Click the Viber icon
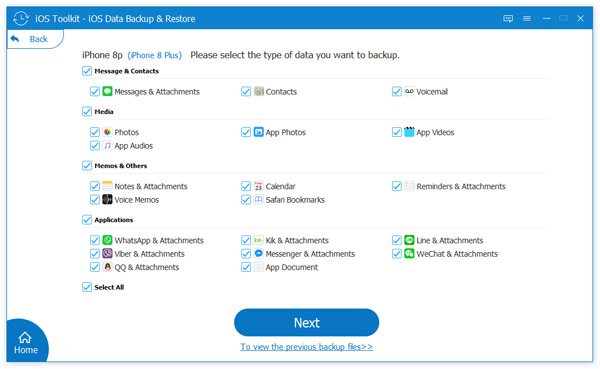 108,253
